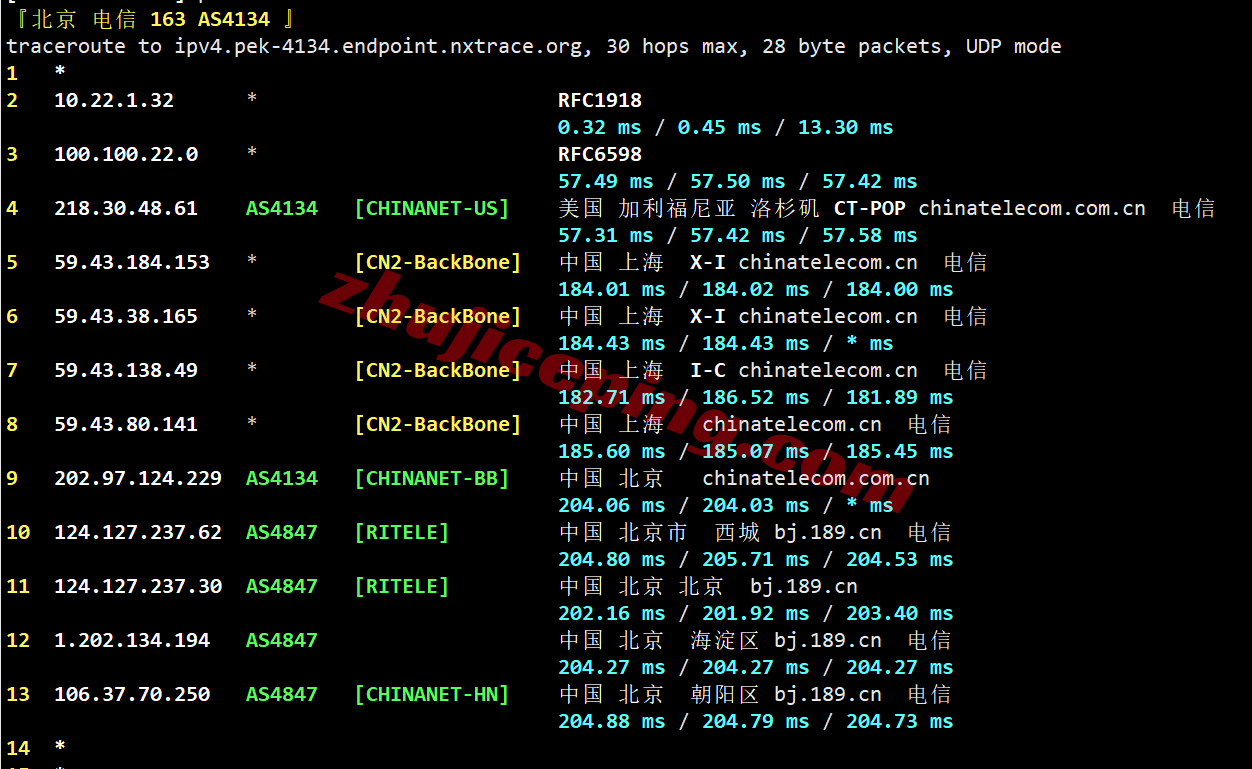Click [CN2-BackBone] tag for hop 8
1252x769 pixels.
pos(438,424)
